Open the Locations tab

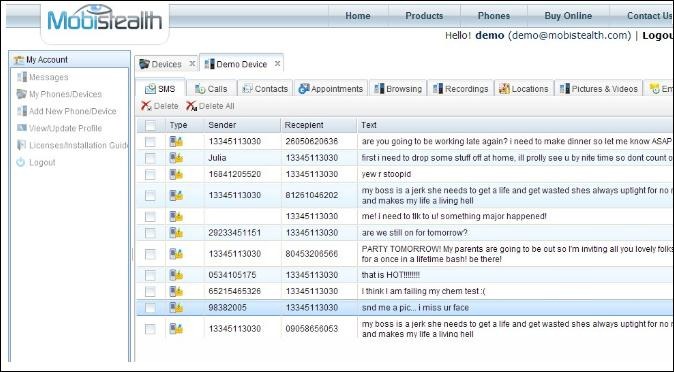tap(524, 89)
